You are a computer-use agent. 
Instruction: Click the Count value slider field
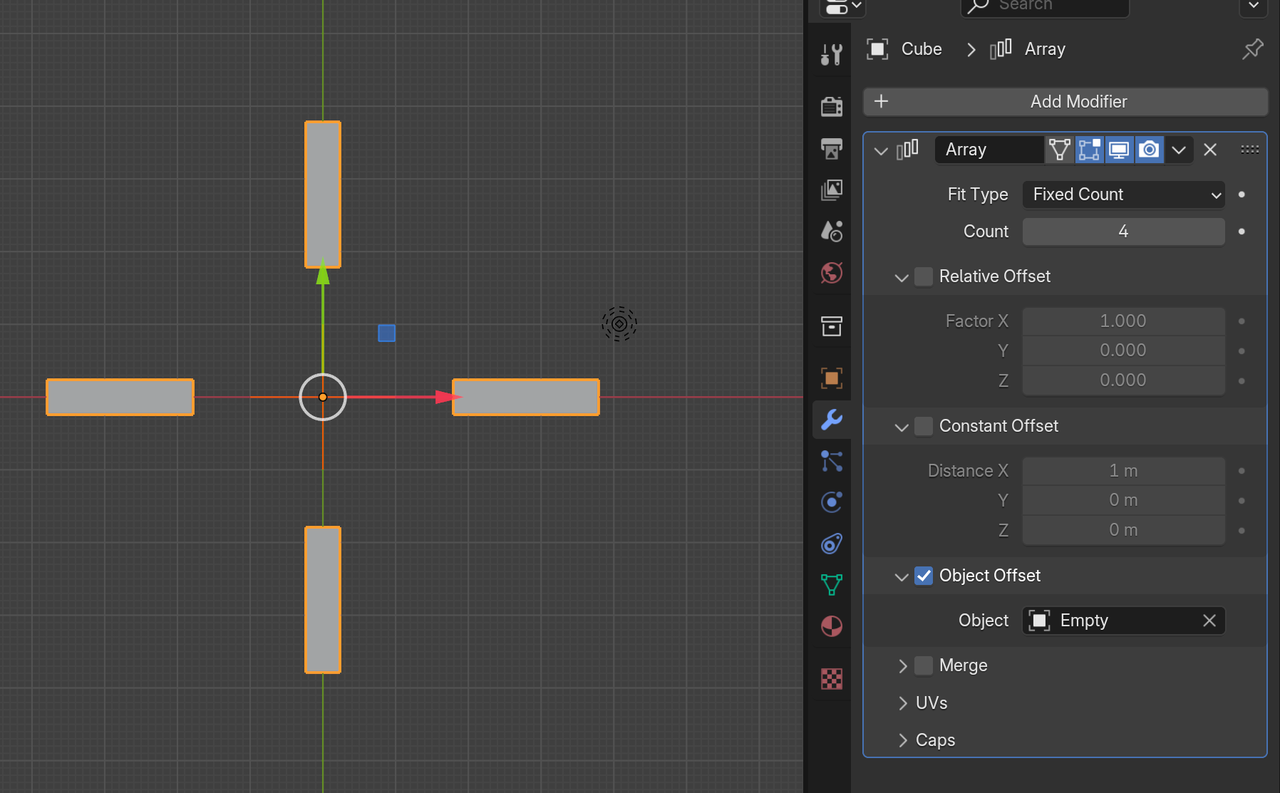pos(1124,231)
